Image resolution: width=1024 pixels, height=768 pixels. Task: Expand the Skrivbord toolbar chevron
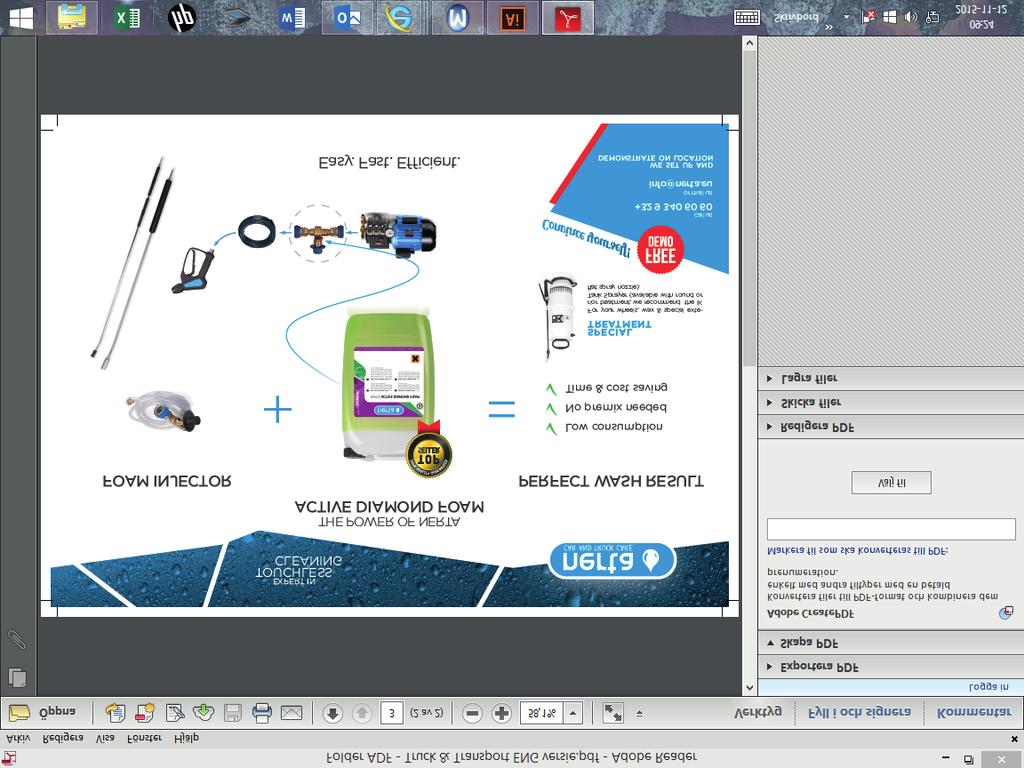pos(829,27)
